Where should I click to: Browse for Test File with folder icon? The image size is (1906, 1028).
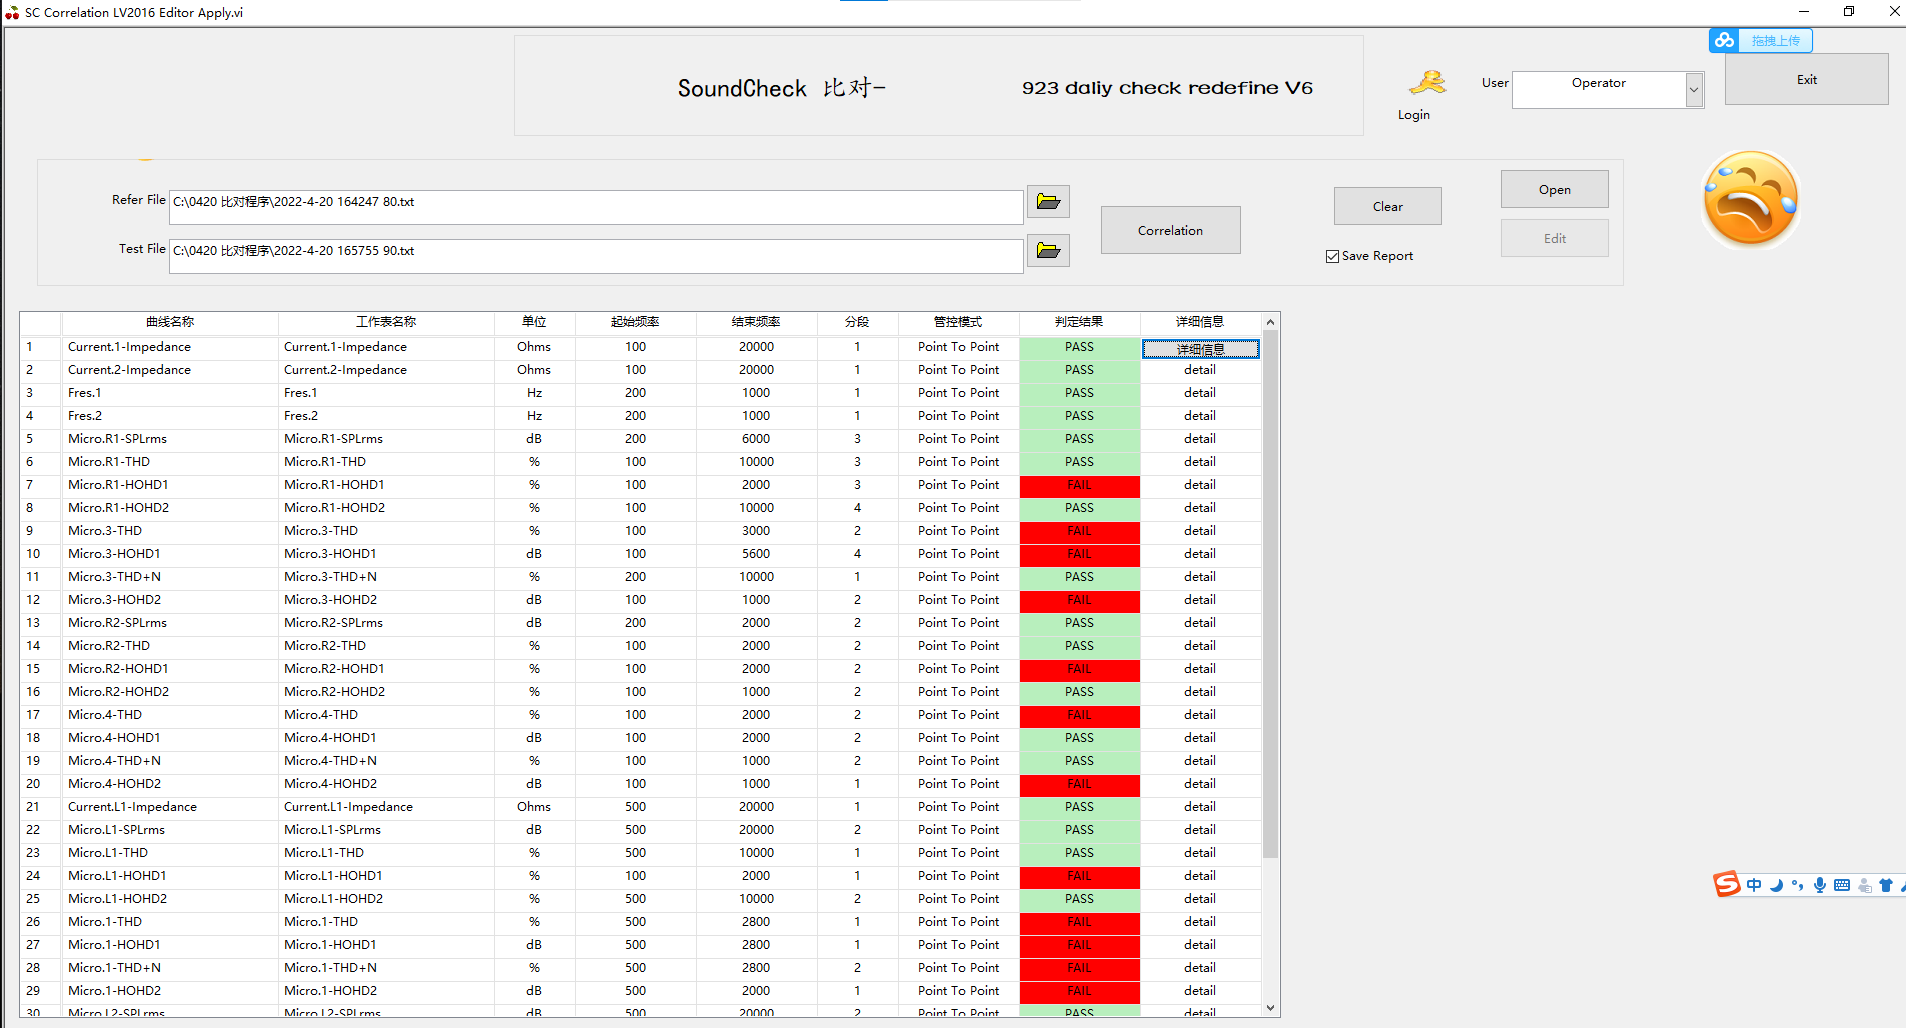click(1048, 250)
